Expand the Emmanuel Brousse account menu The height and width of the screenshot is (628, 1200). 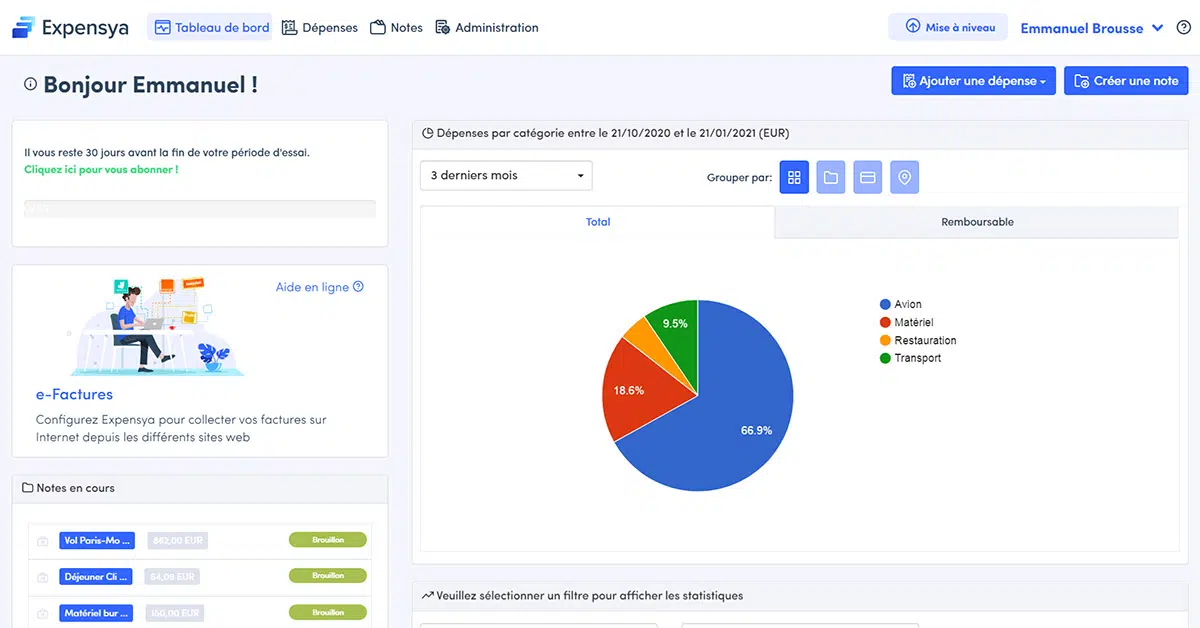[1091, 28]
